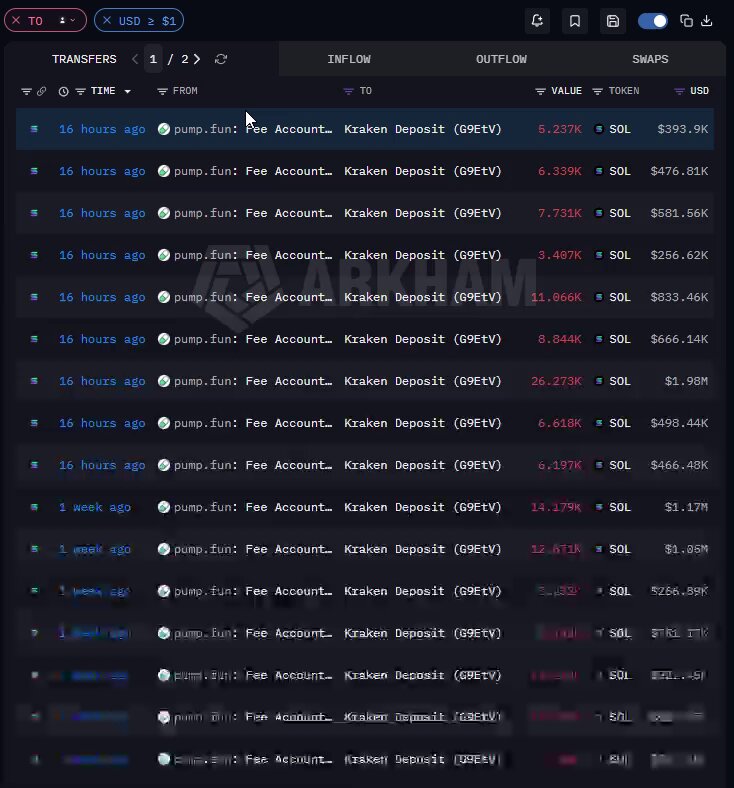
Task: Click pump.fun icon in $256.62K row
Action: pos(163,255)
